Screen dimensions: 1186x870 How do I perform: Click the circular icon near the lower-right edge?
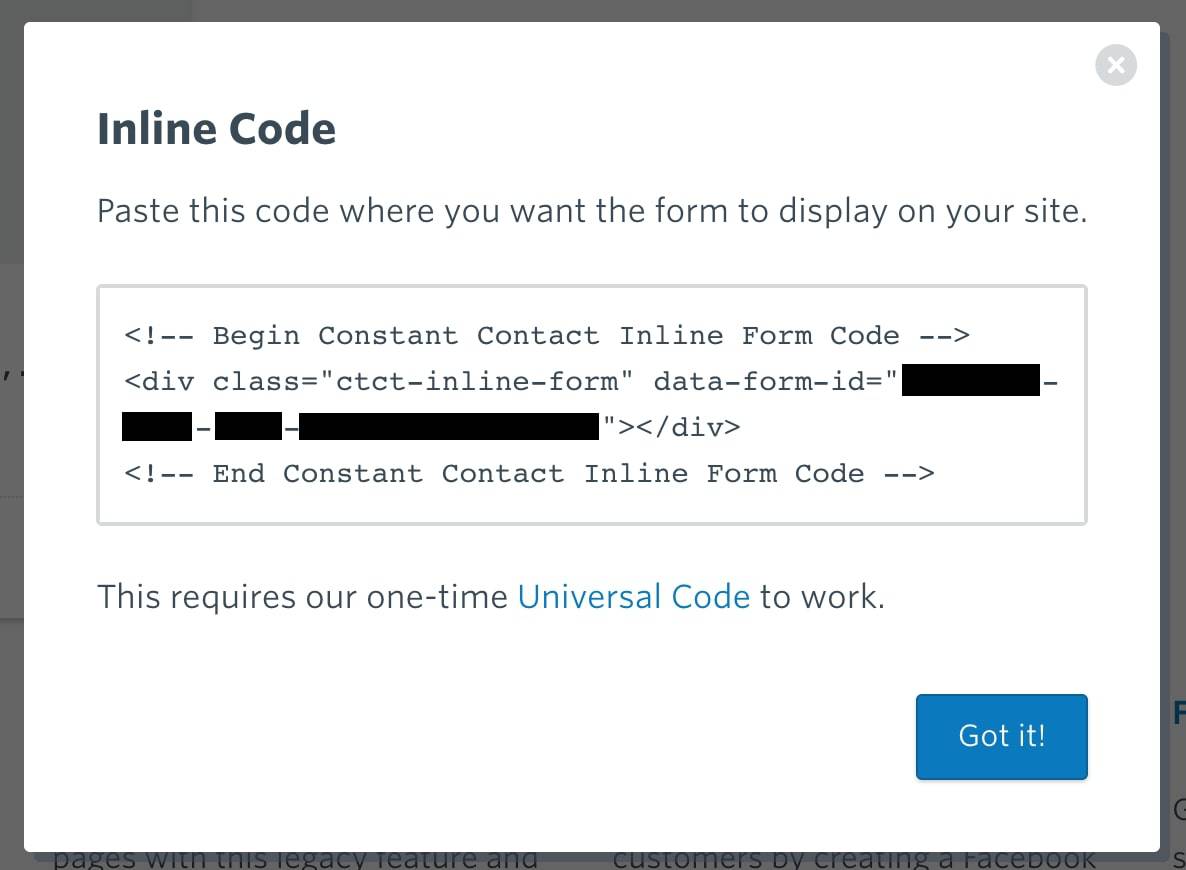coord(1180,806)
